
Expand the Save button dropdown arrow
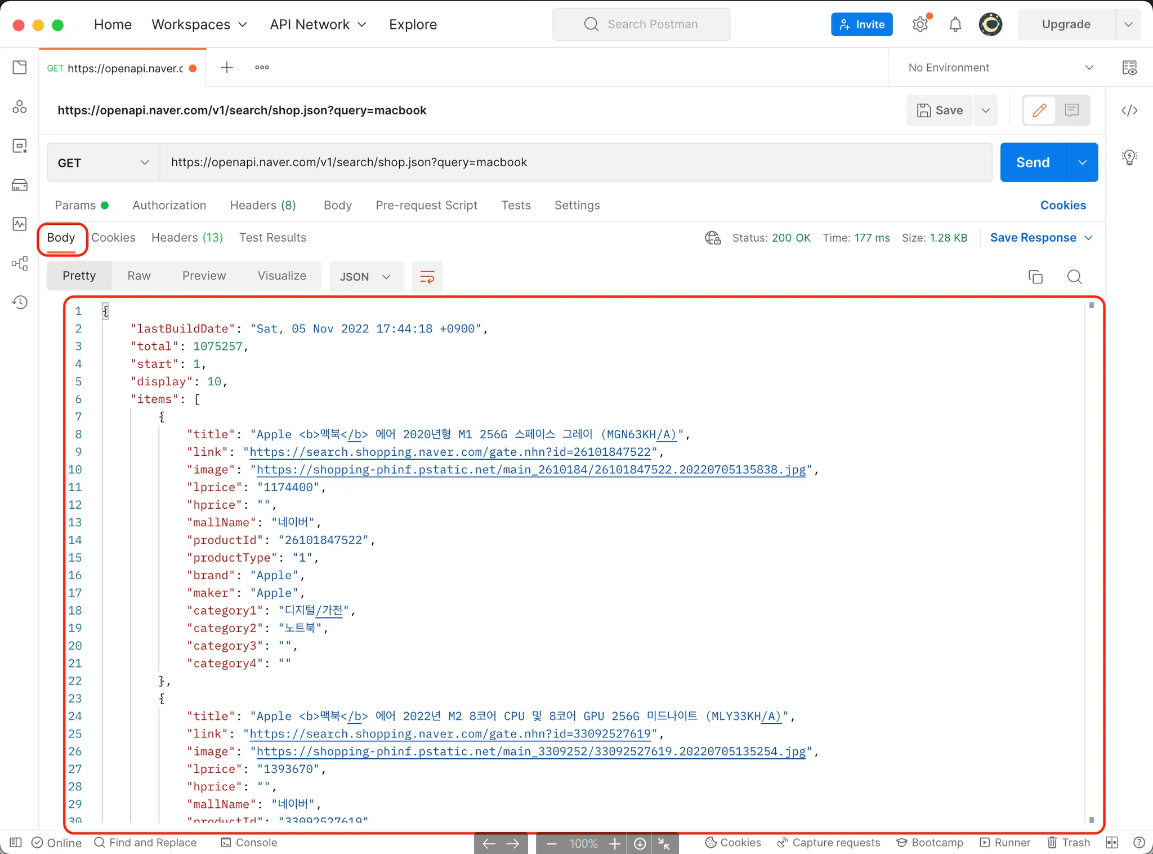(985, 110)
